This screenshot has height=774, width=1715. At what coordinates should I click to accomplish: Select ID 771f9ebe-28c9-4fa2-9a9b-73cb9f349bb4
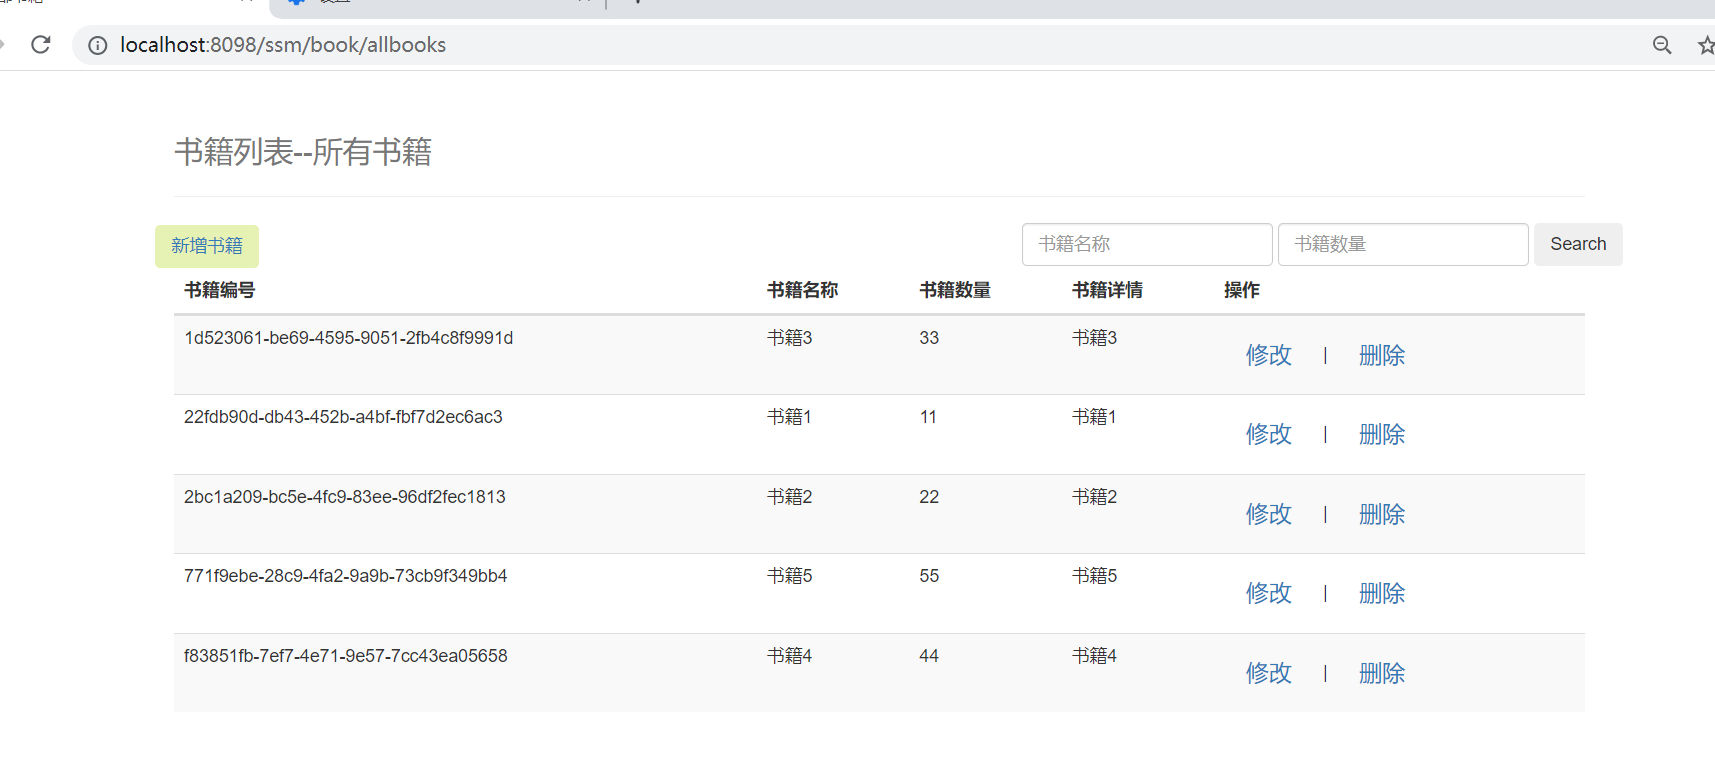point(346,576)
